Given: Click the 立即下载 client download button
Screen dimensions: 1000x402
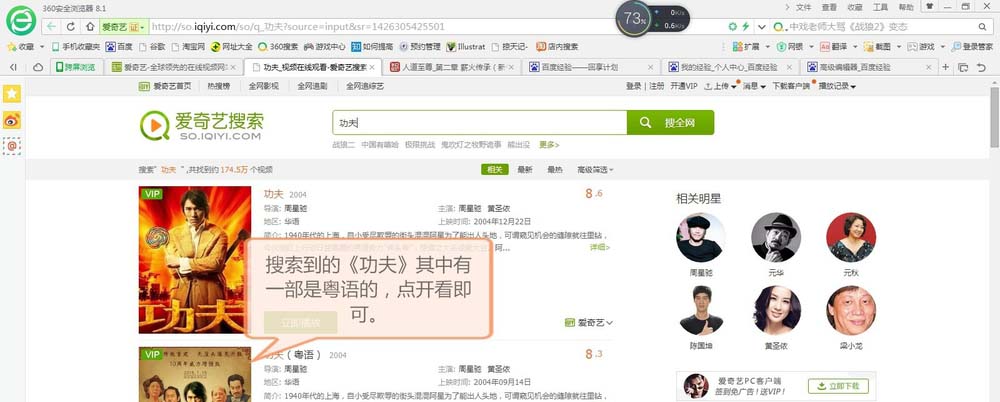Looking at the screenshot, I should pyautogui.click(x=838, y=386).
